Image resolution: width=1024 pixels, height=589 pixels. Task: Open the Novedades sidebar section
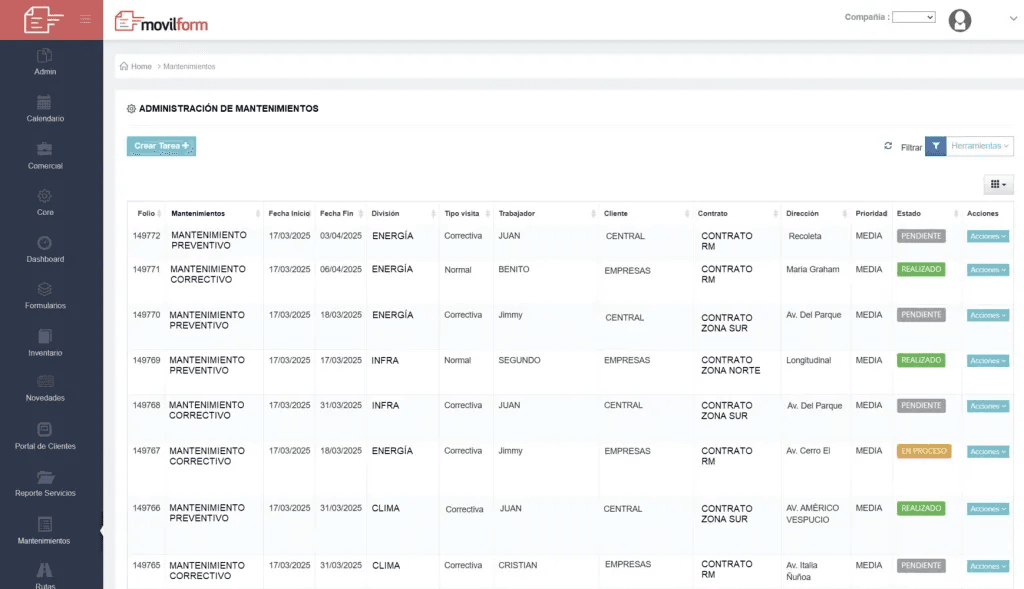45,389
